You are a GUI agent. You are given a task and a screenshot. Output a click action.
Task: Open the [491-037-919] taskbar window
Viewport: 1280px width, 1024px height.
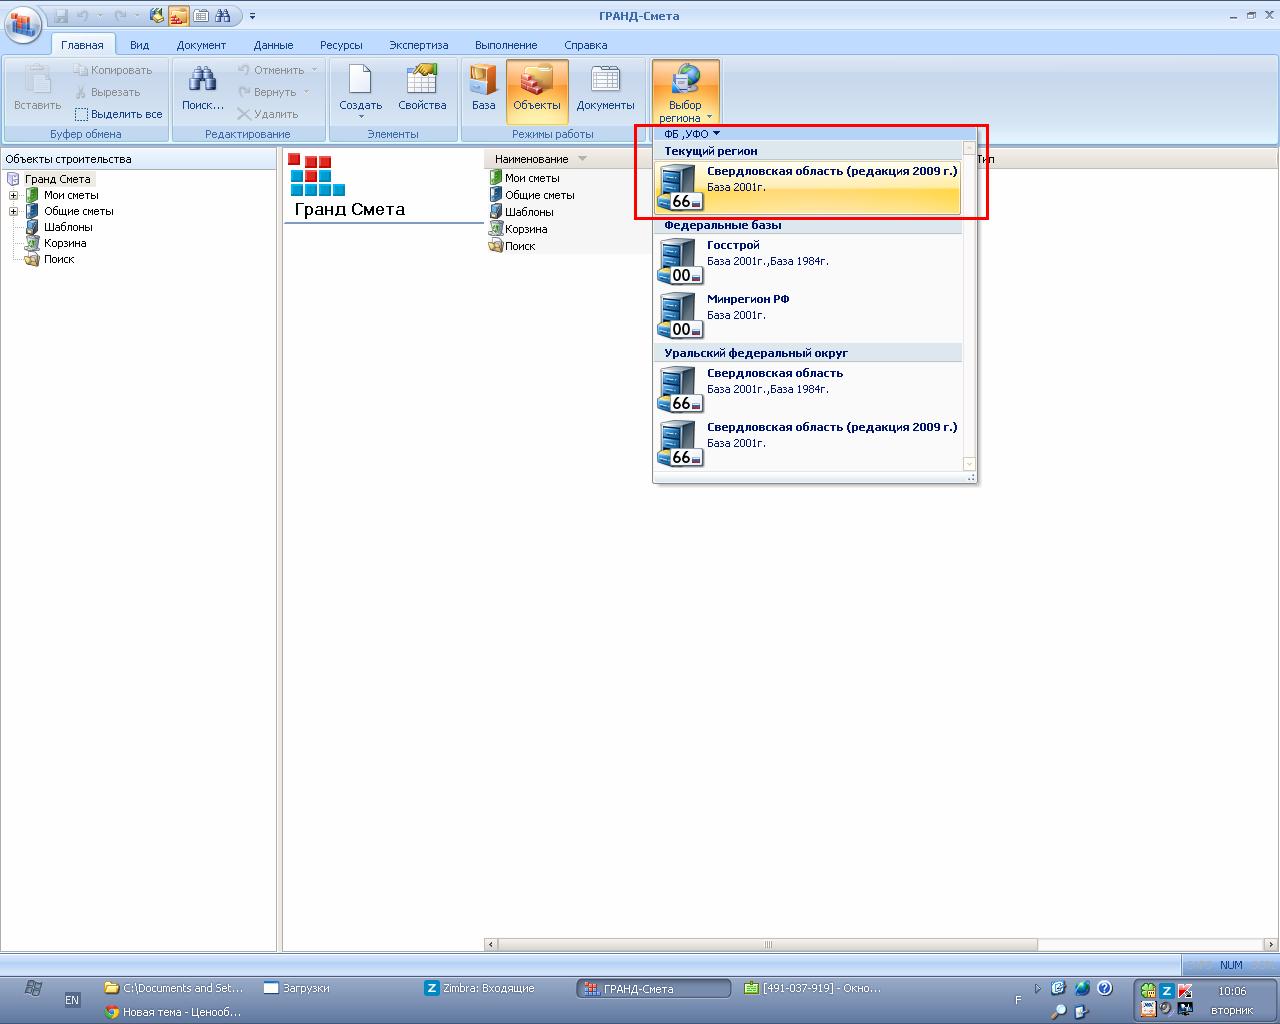coord(813,988)
